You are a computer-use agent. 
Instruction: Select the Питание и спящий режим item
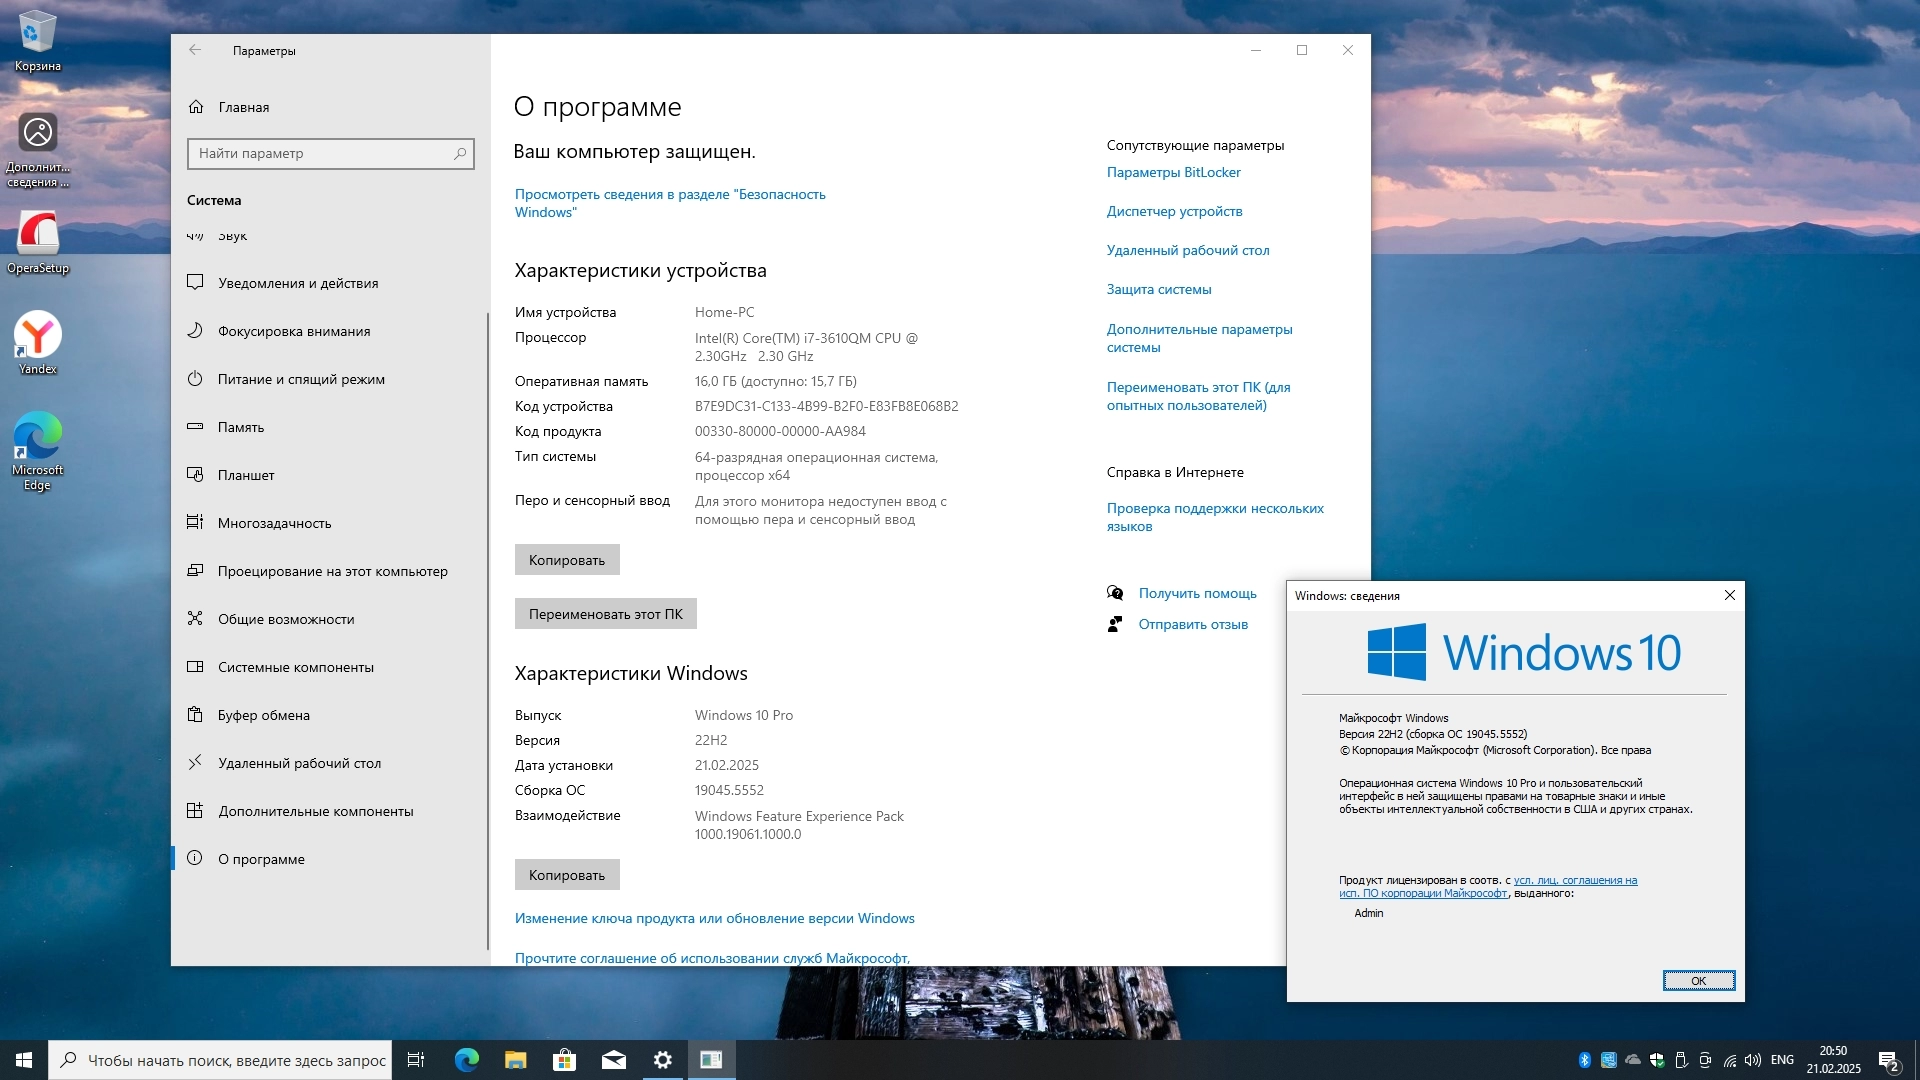300,379
